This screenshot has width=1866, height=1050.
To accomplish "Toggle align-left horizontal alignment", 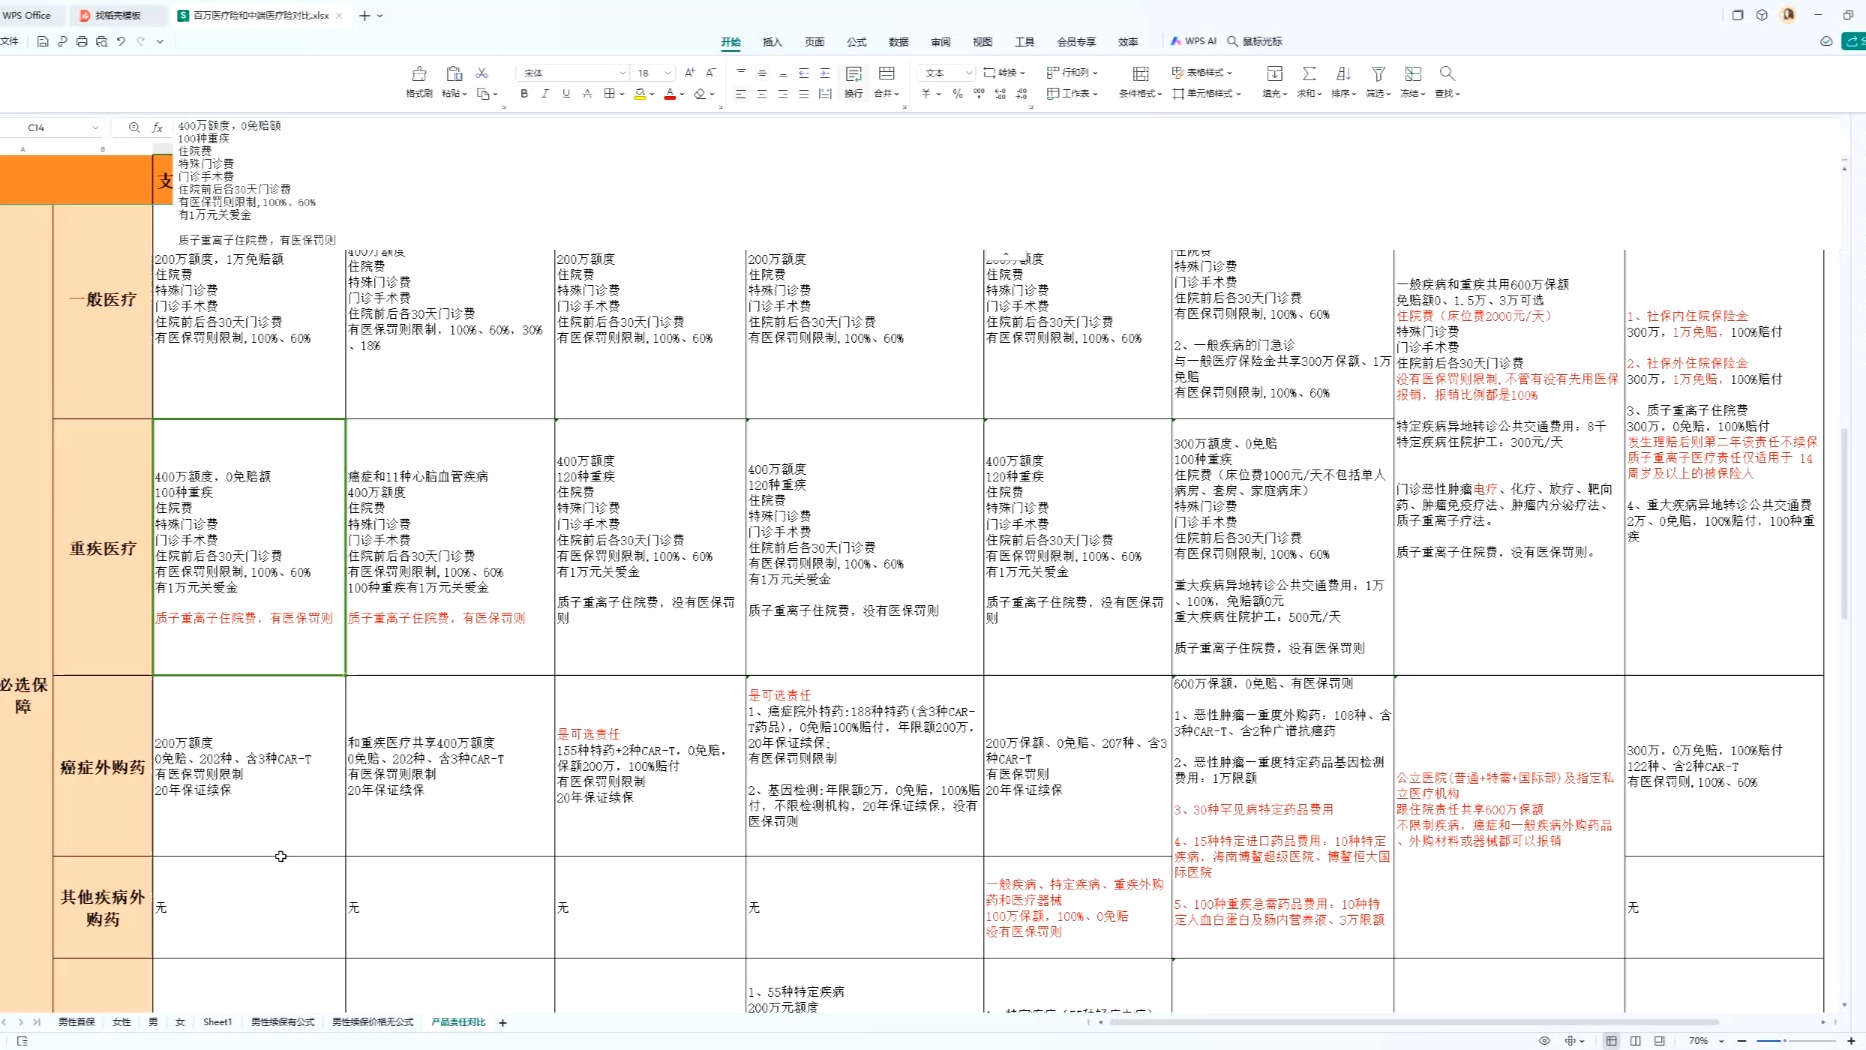I will [x=741, y=93].
